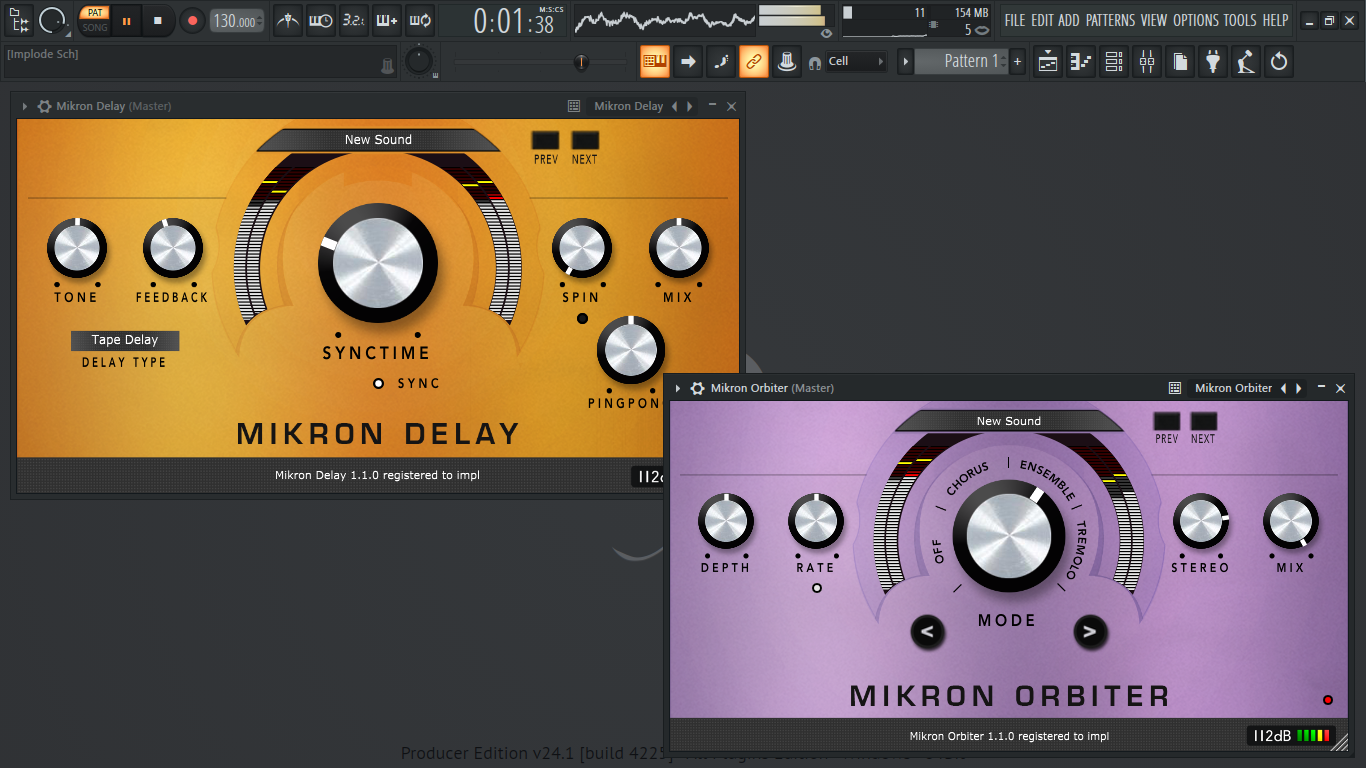Toggle the SYNC radio in Mikron Delay

(x=378, y=383)
